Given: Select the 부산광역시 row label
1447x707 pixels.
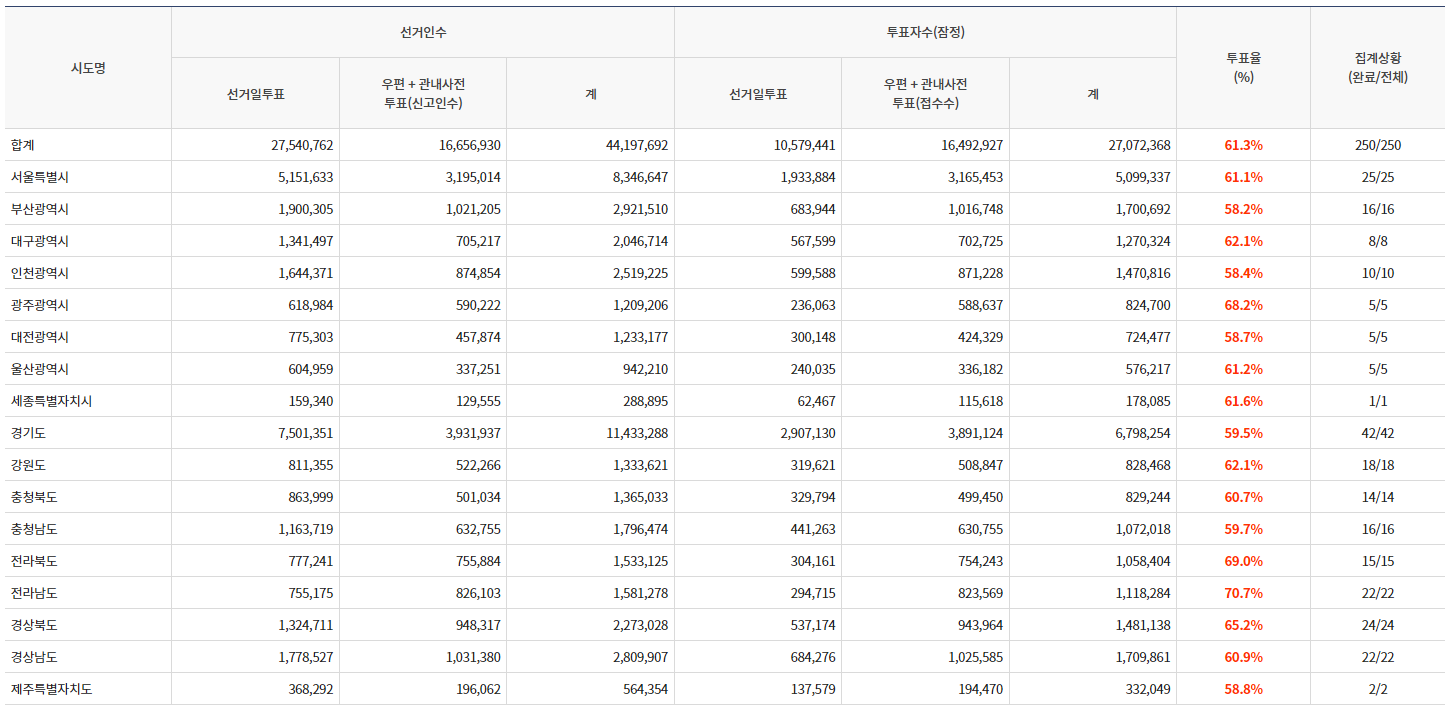Looking at the screenshot, I should 40,209.
